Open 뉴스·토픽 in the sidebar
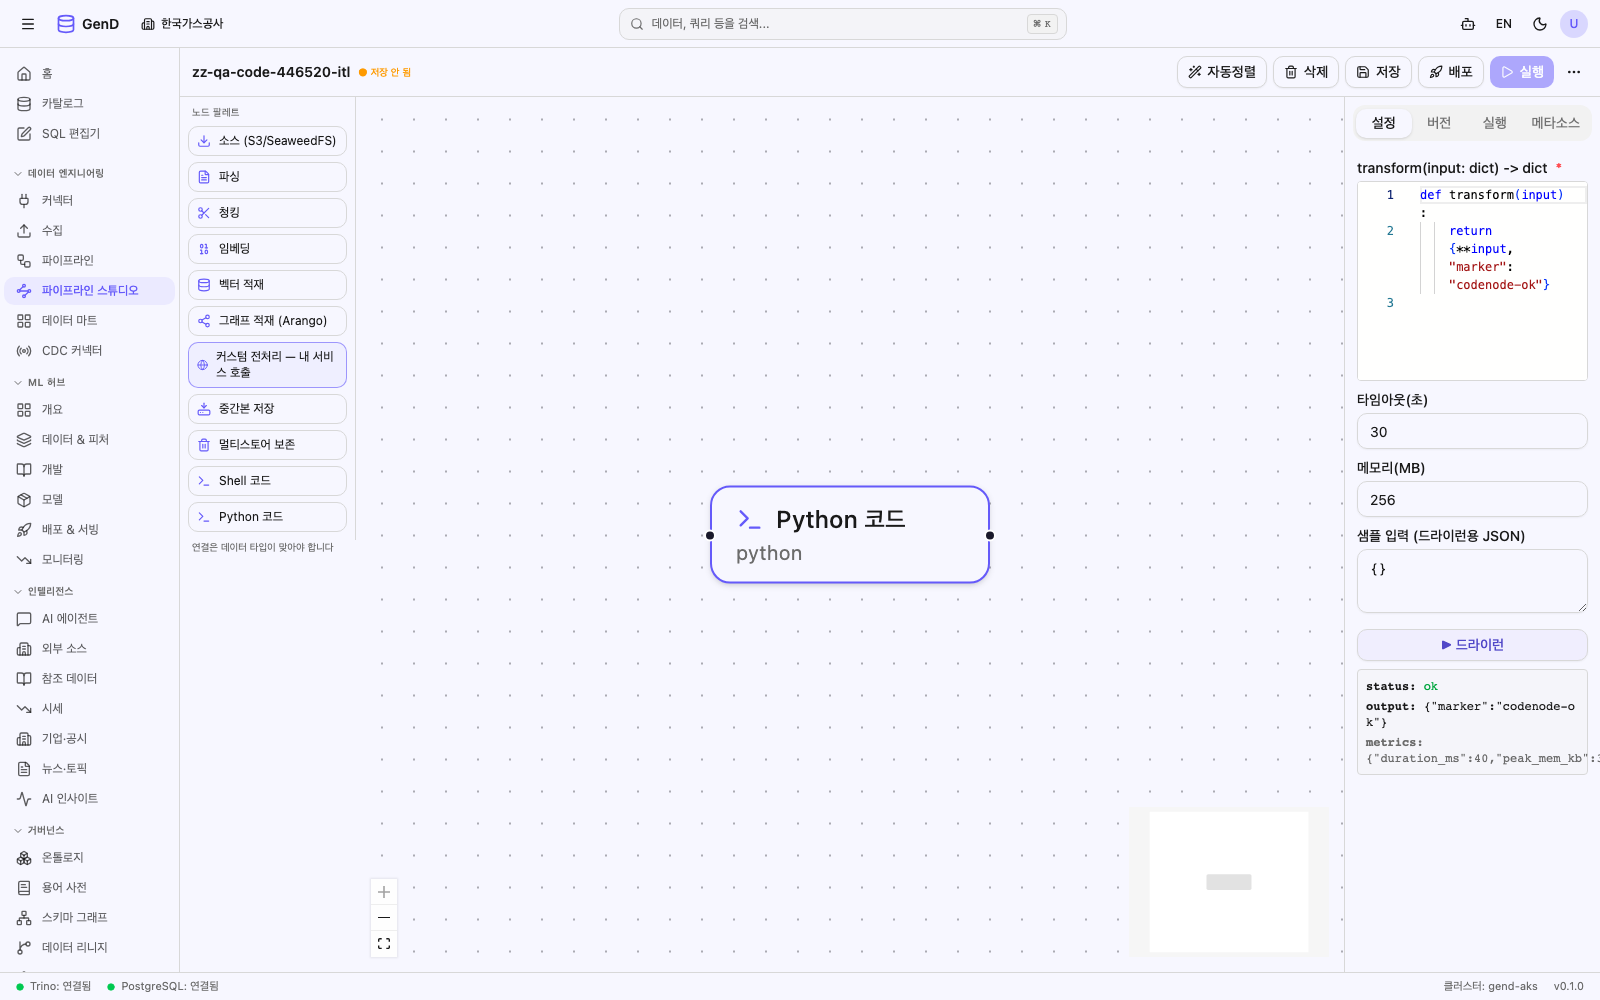1600x1000 pixels. point(90,769)
